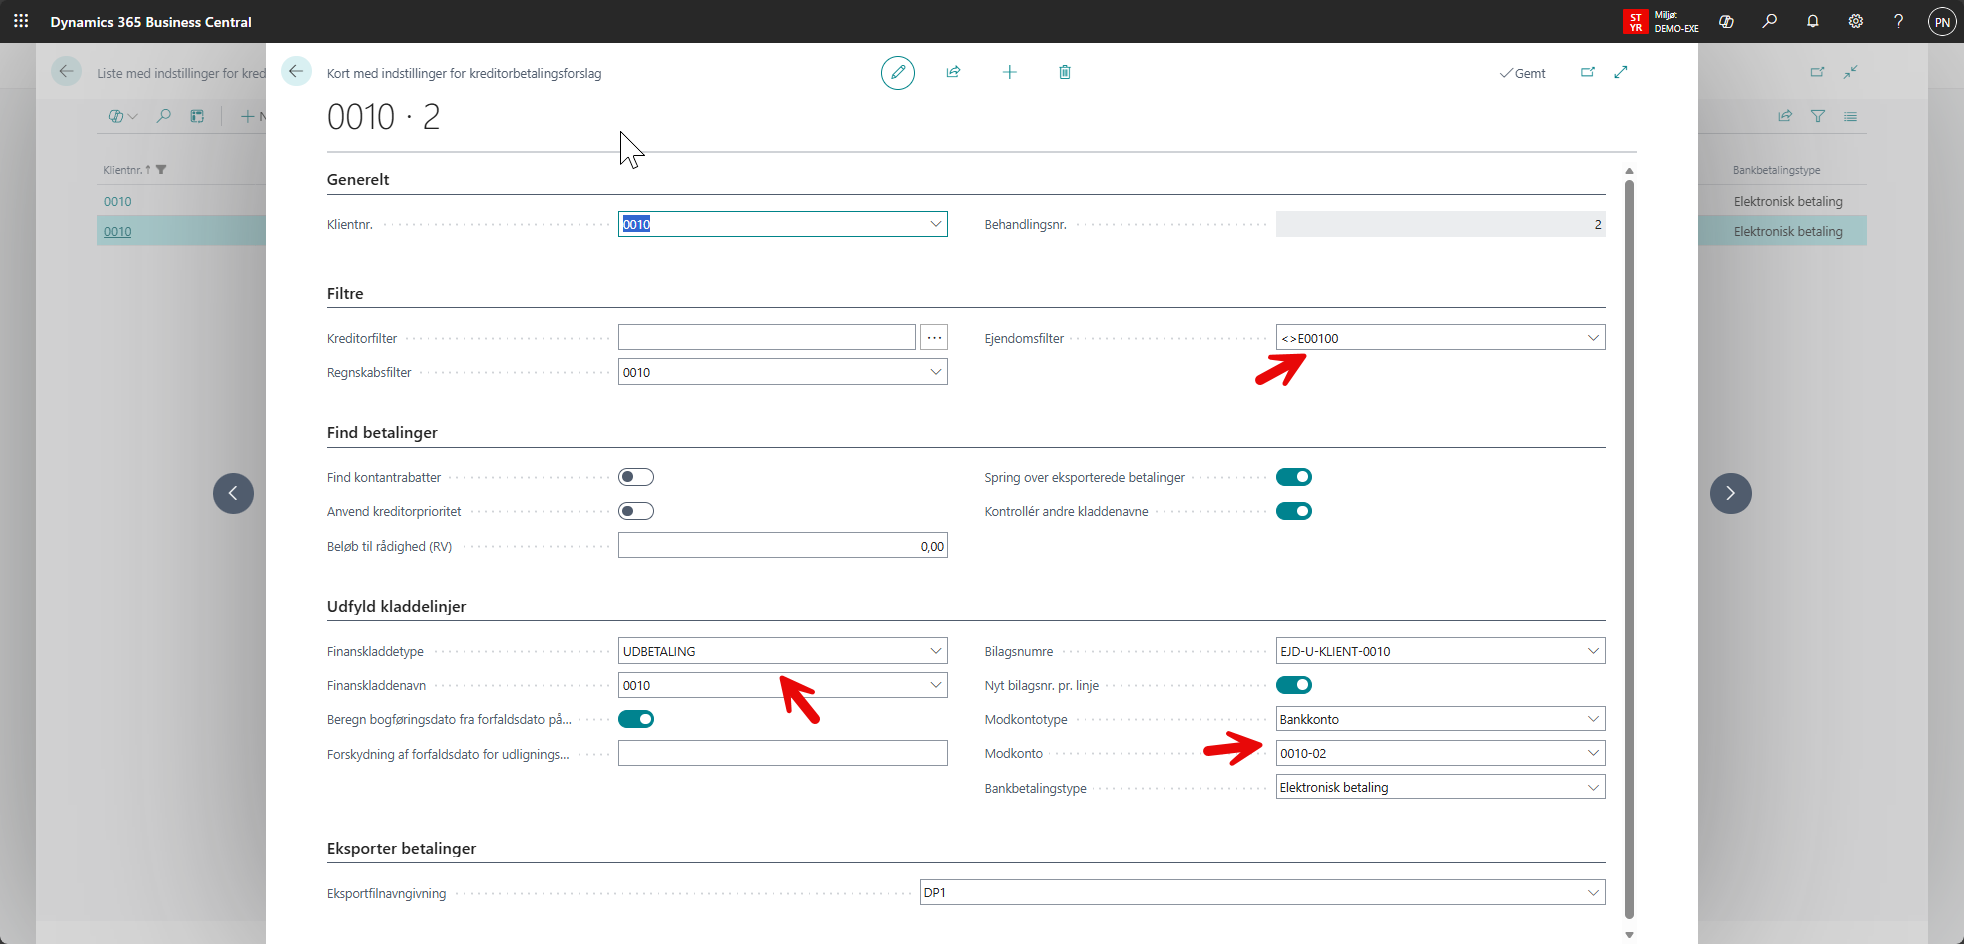Screen dimensions: 1964x944
Task: Click the back arrow on the card
Action: (x=296, y=72)
